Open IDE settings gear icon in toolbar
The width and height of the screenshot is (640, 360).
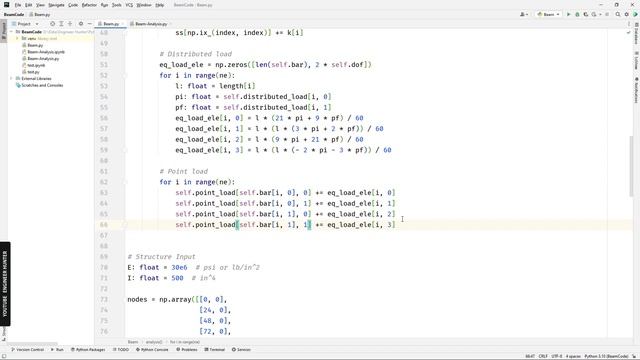click(x=627, y=14)
